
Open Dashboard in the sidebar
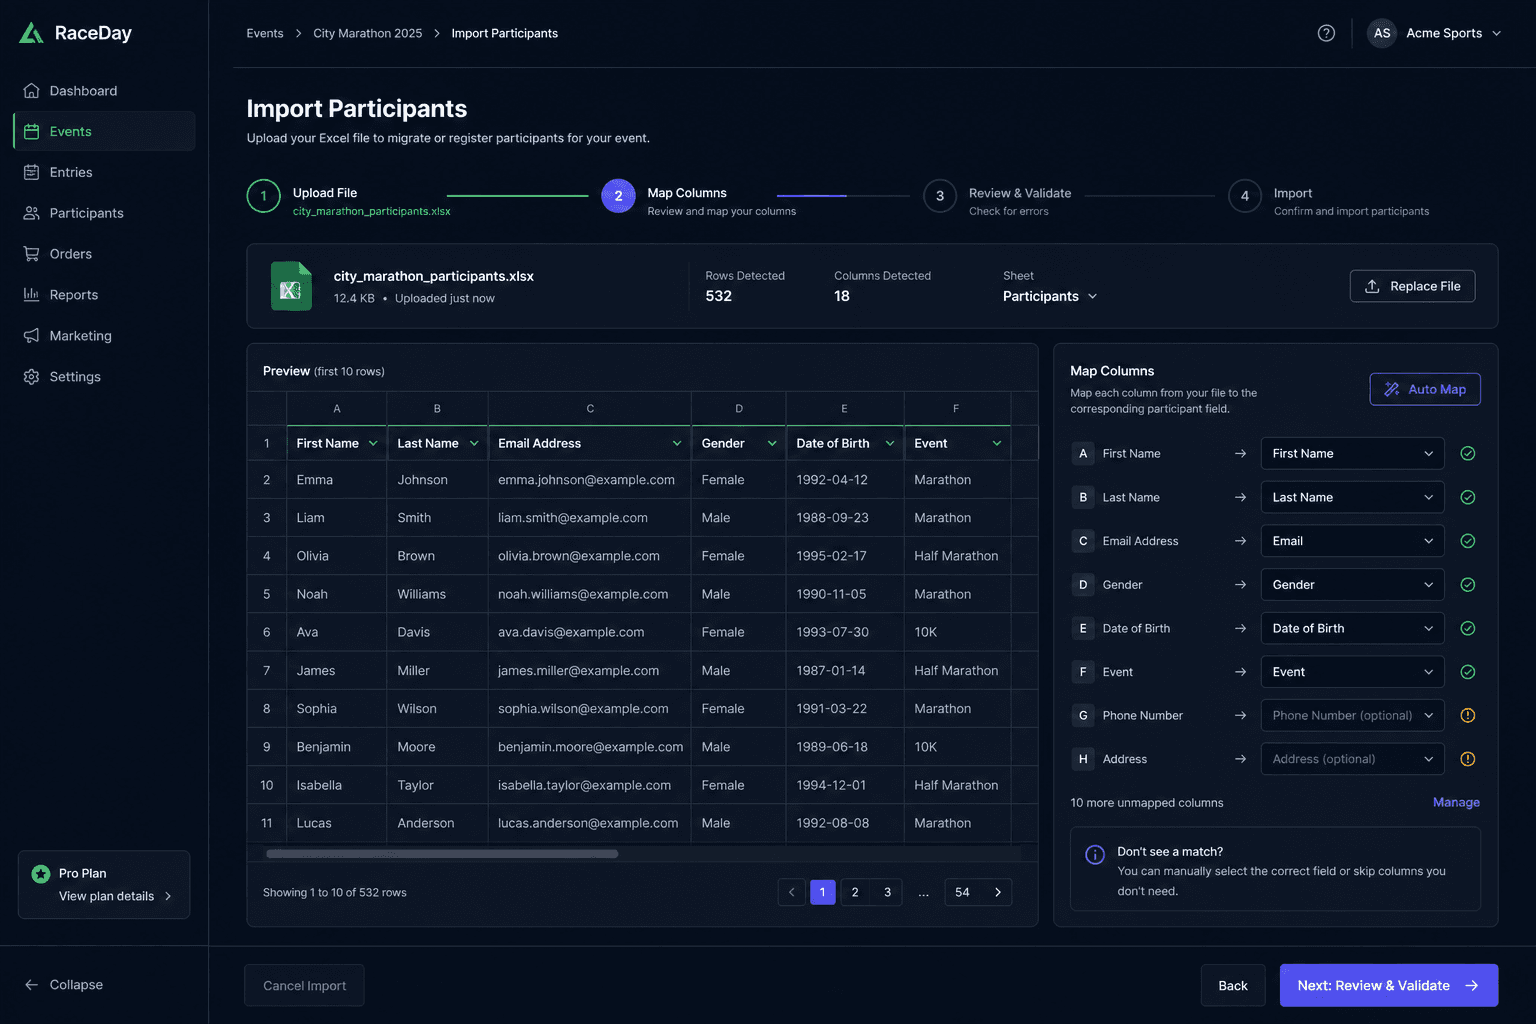[x=104, y=91]
